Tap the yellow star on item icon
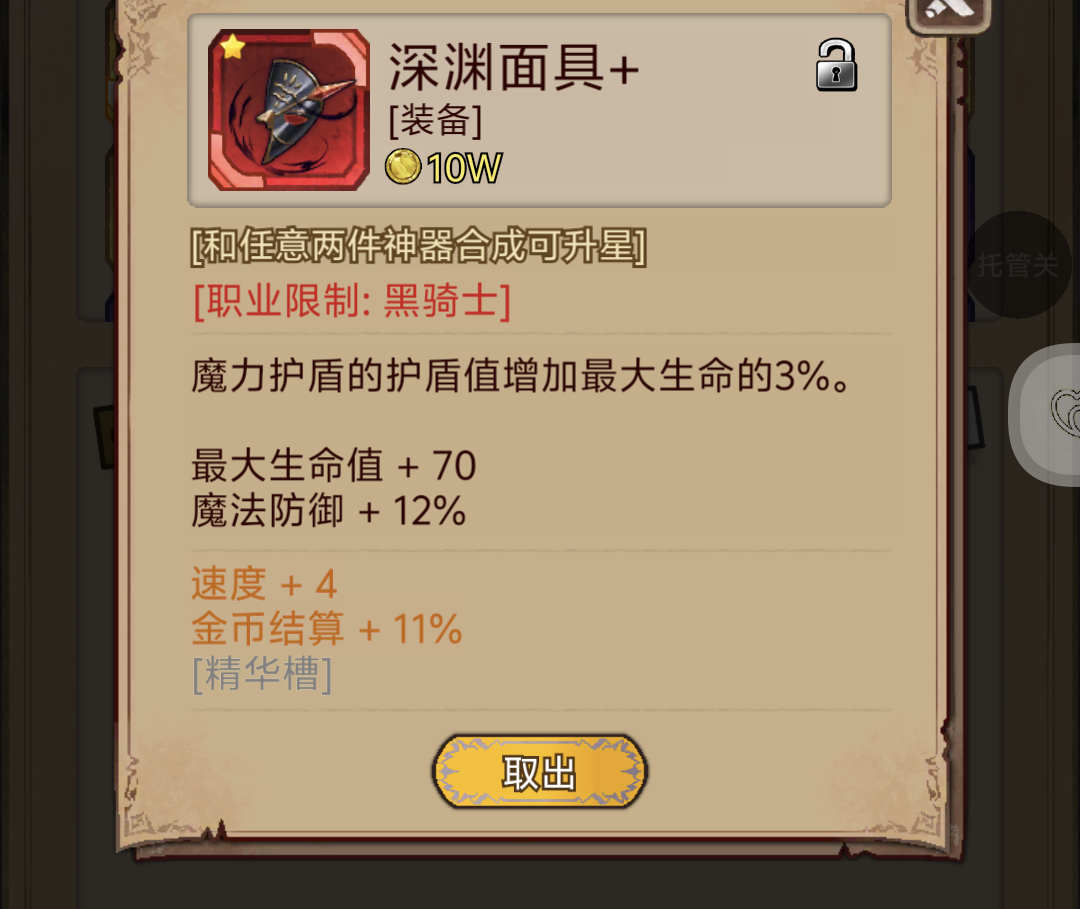This screenshot has width=1080, height=909. [x=233, y=47]
